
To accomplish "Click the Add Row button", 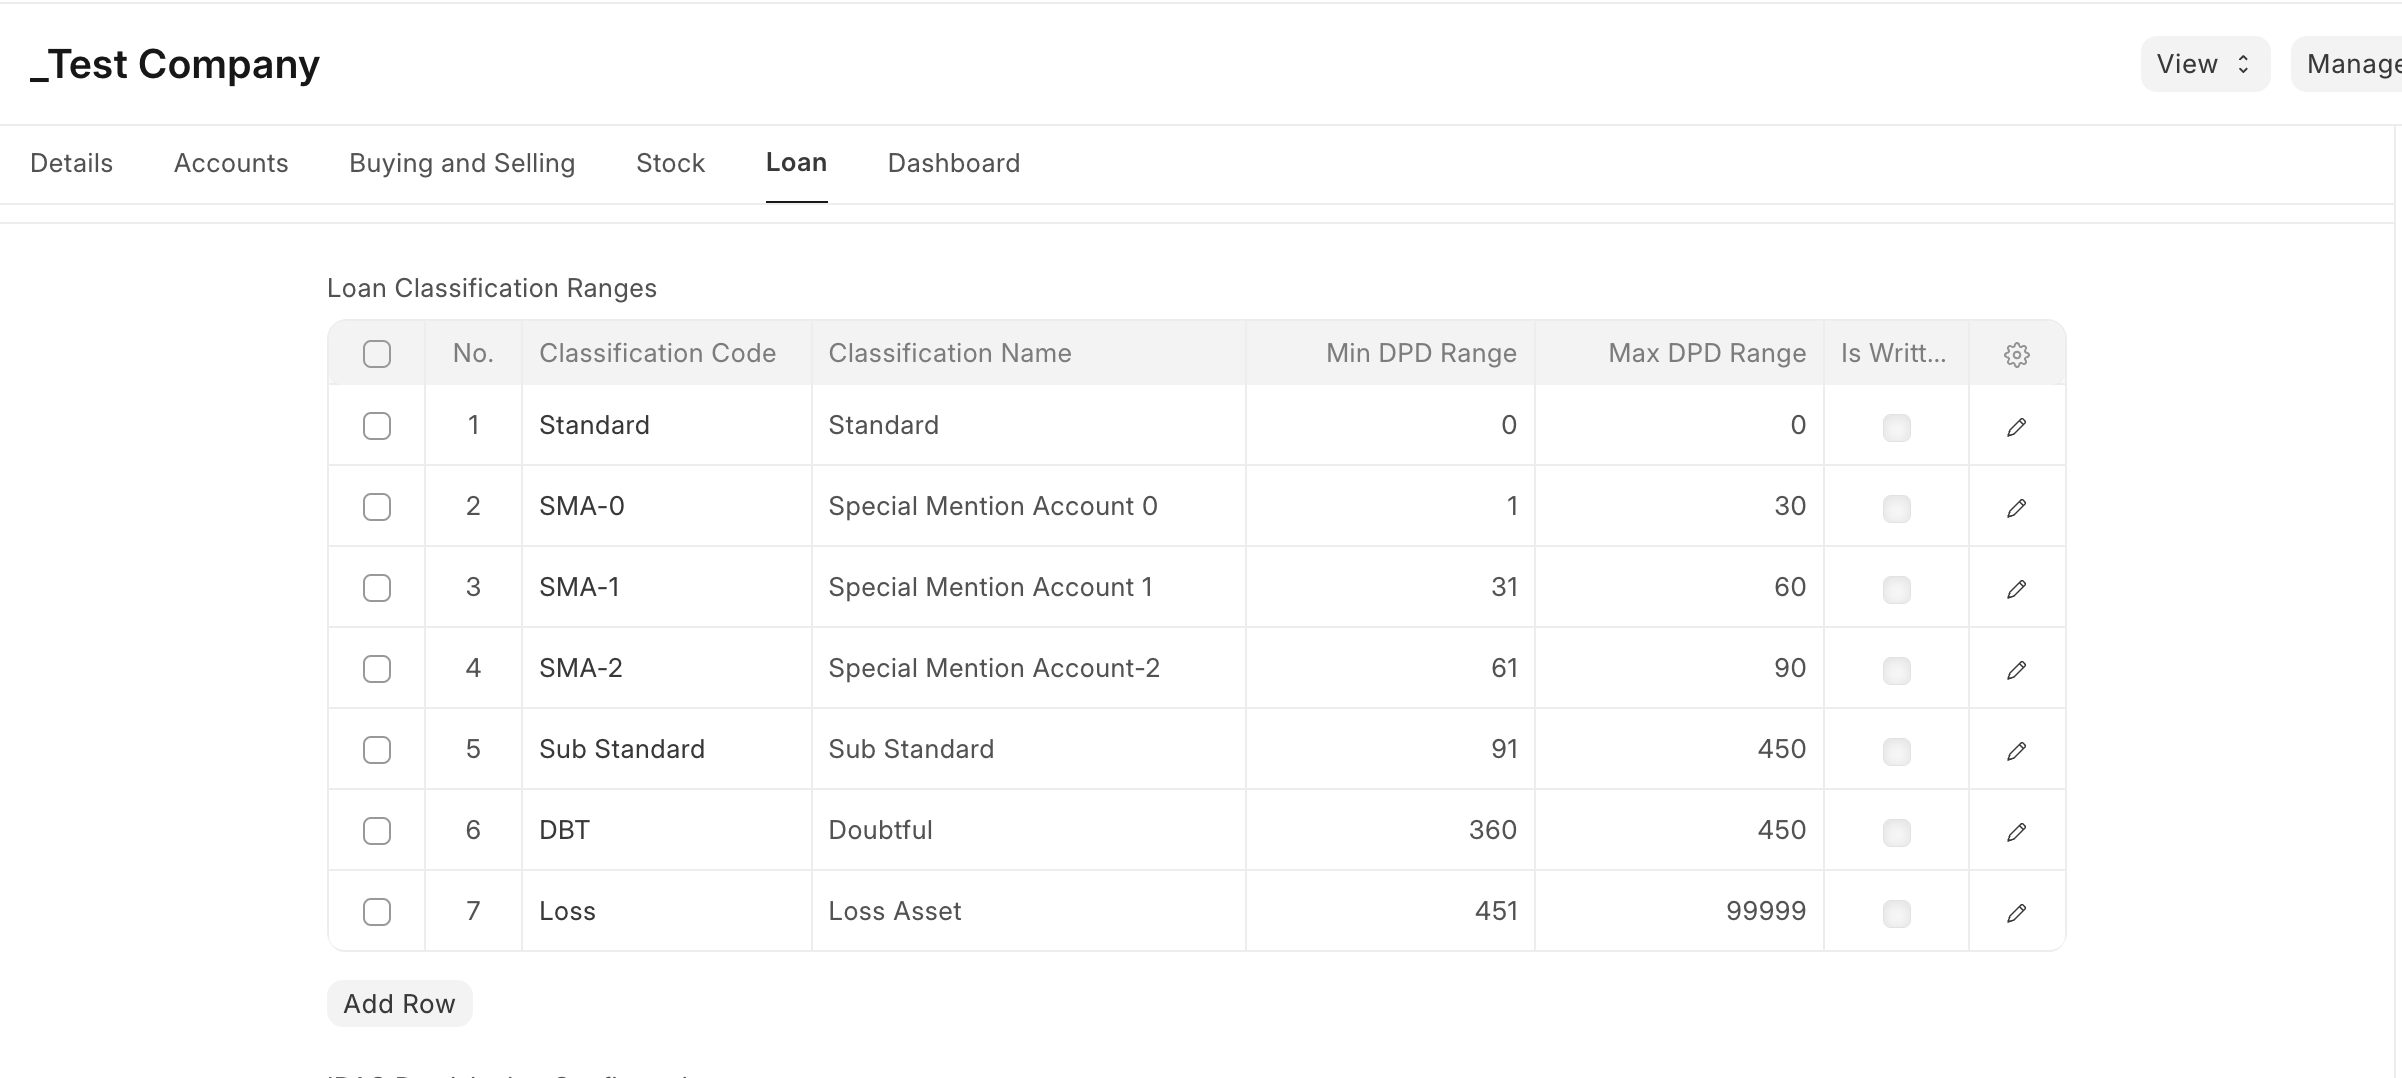I will [399, 1003].
